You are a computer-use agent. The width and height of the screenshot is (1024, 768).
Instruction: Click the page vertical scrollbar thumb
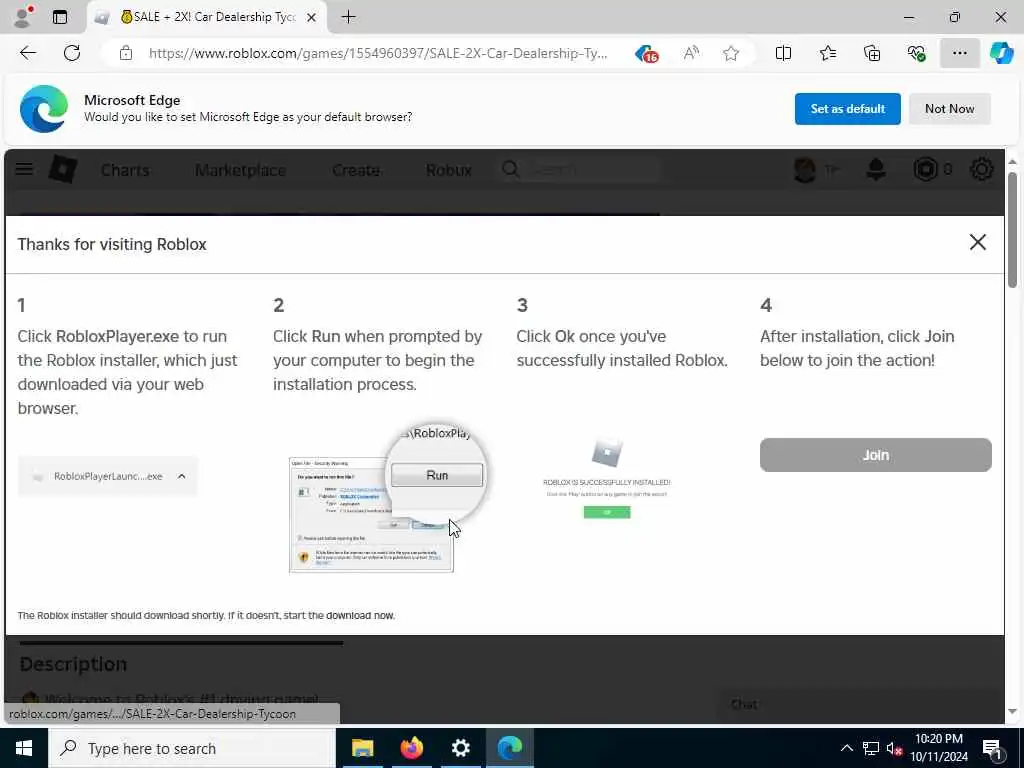[x=1012, y=229]
